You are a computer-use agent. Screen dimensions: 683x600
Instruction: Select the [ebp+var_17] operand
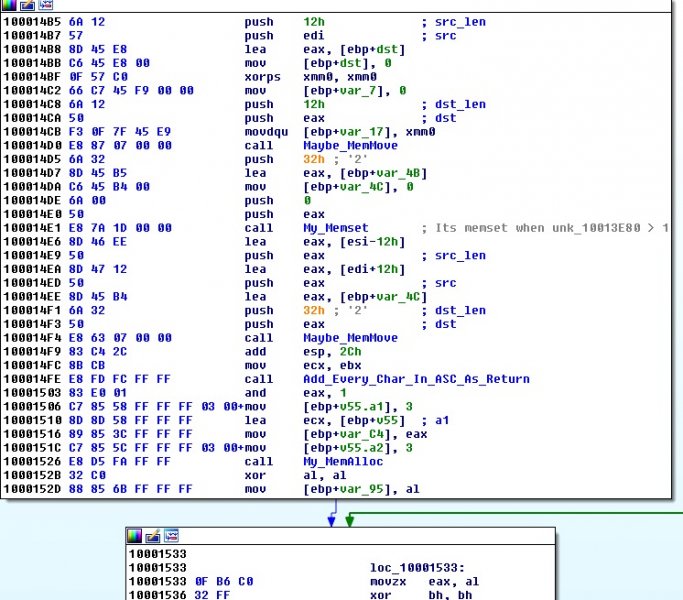(350, 132)
